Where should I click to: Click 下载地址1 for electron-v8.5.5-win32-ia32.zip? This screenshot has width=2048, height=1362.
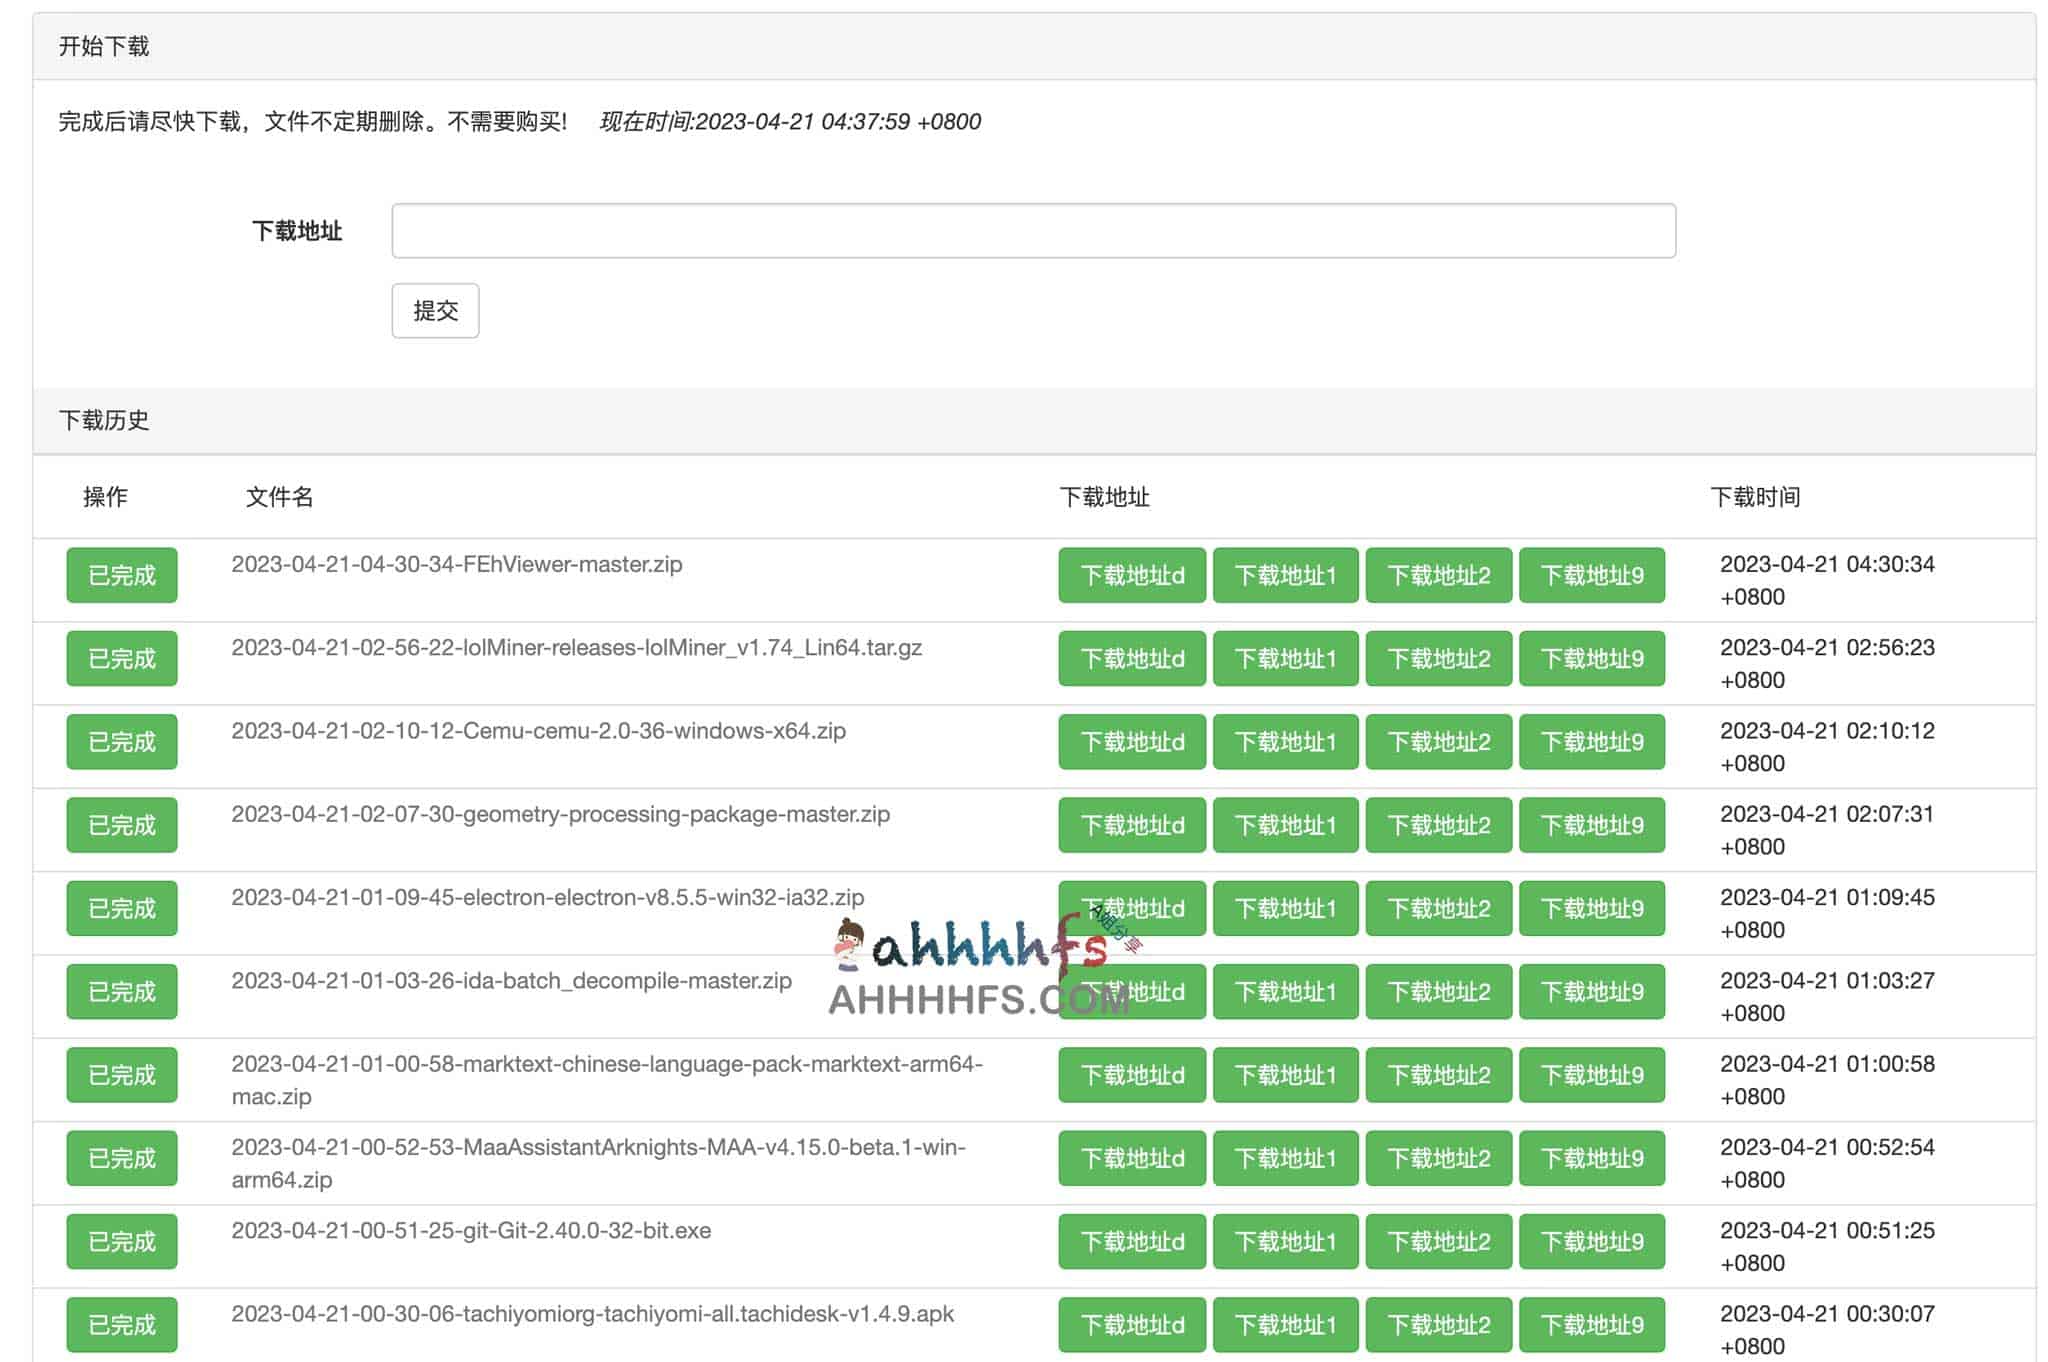[x=1285, y=908]
